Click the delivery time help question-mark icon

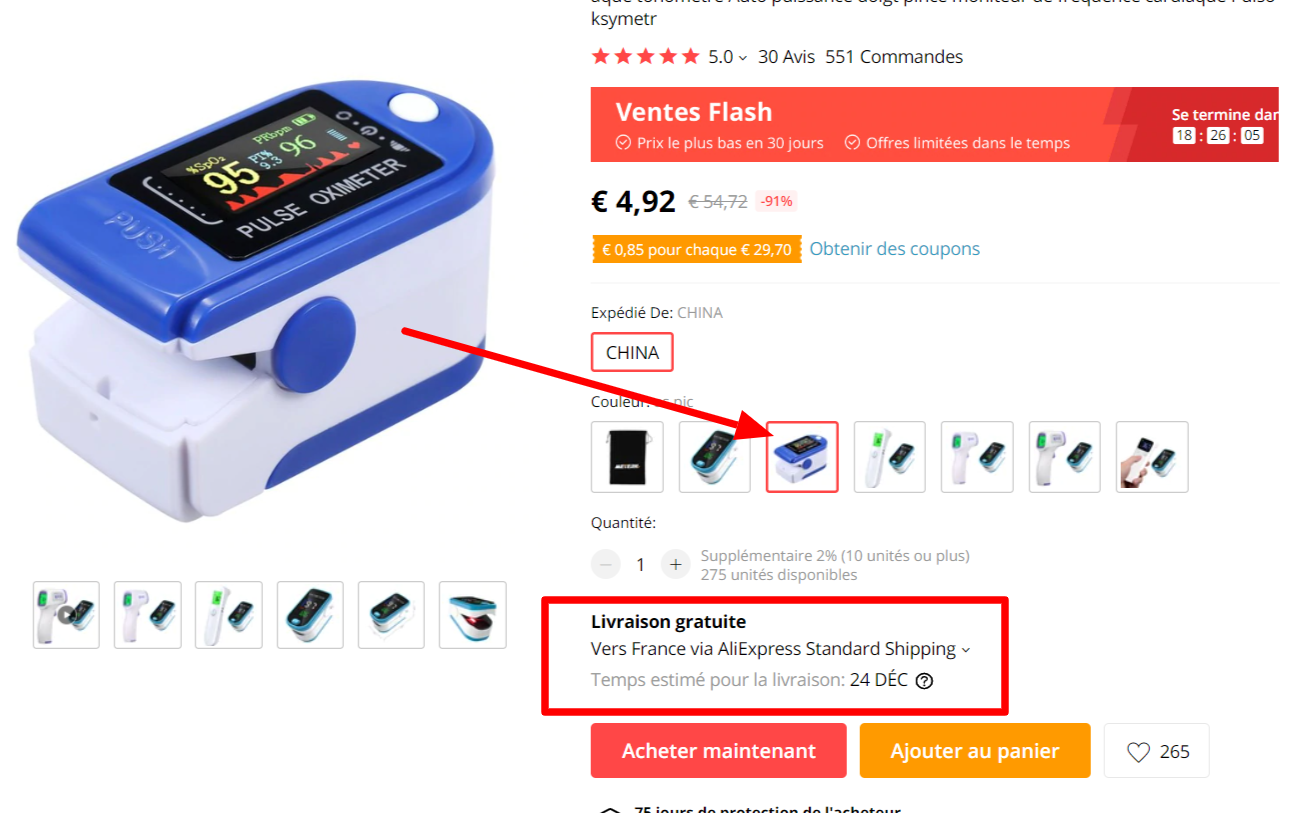(924, 681)
